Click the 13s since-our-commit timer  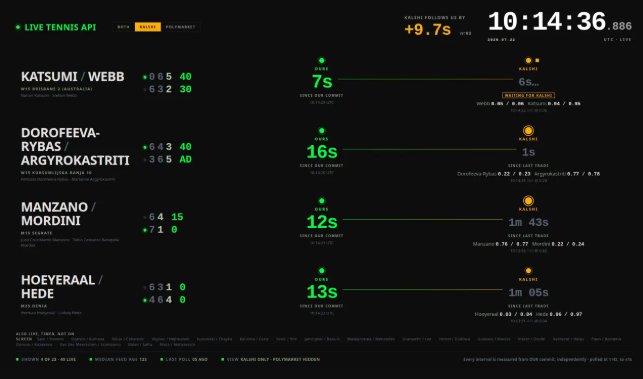click(322, 292)
